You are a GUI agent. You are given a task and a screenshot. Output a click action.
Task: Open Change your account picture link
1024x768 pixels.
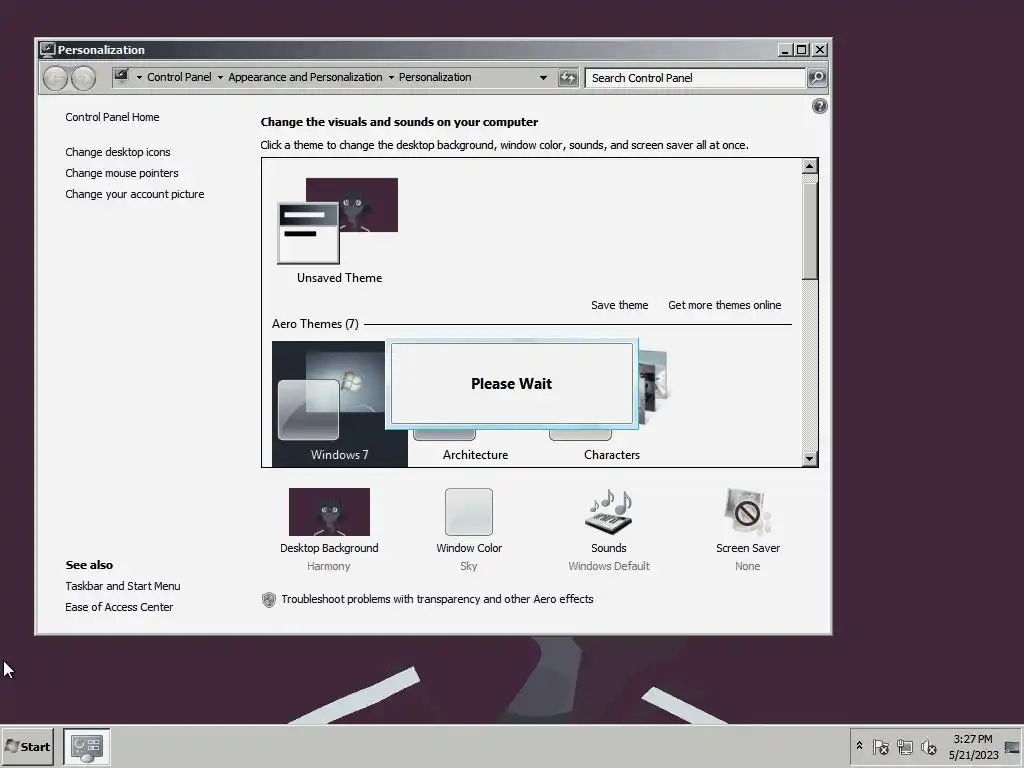click(135, 194)
